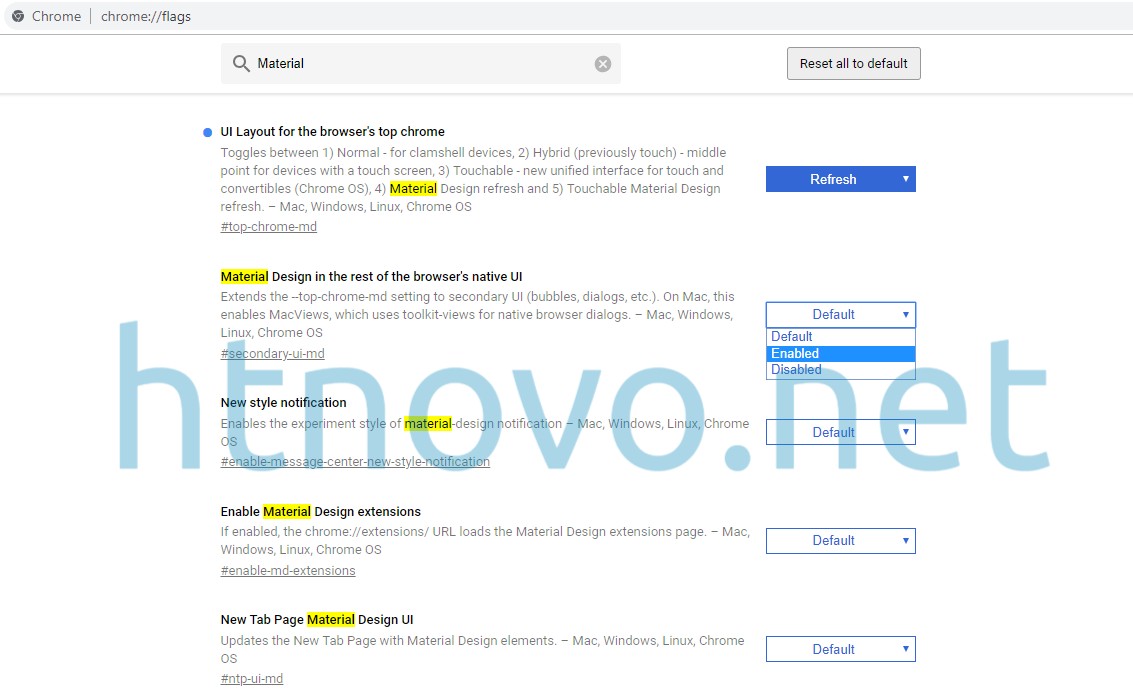The width and height of the screenshot is (1133, 689).
Task: Click Reset all to default button
Action: click(853, 64)
